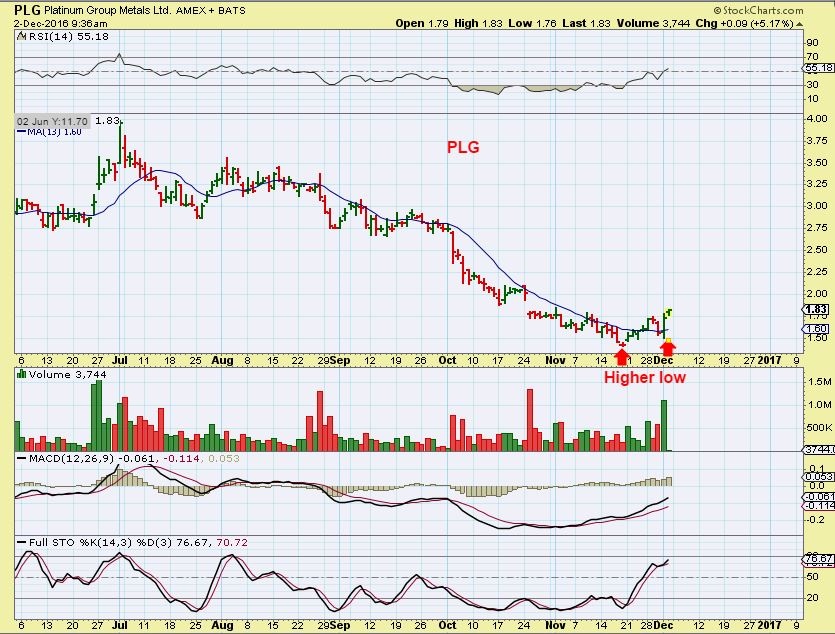This screenshot has width=835, height=634.
Task: Click the RSI(14) legend line marker
Action: tap(21, 35)
